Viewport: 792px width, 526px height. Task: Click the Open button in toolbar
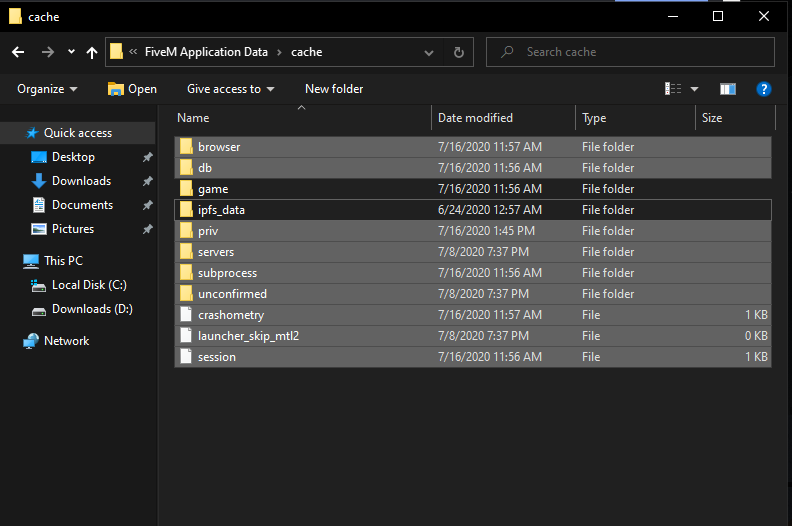tap(132, 89)
